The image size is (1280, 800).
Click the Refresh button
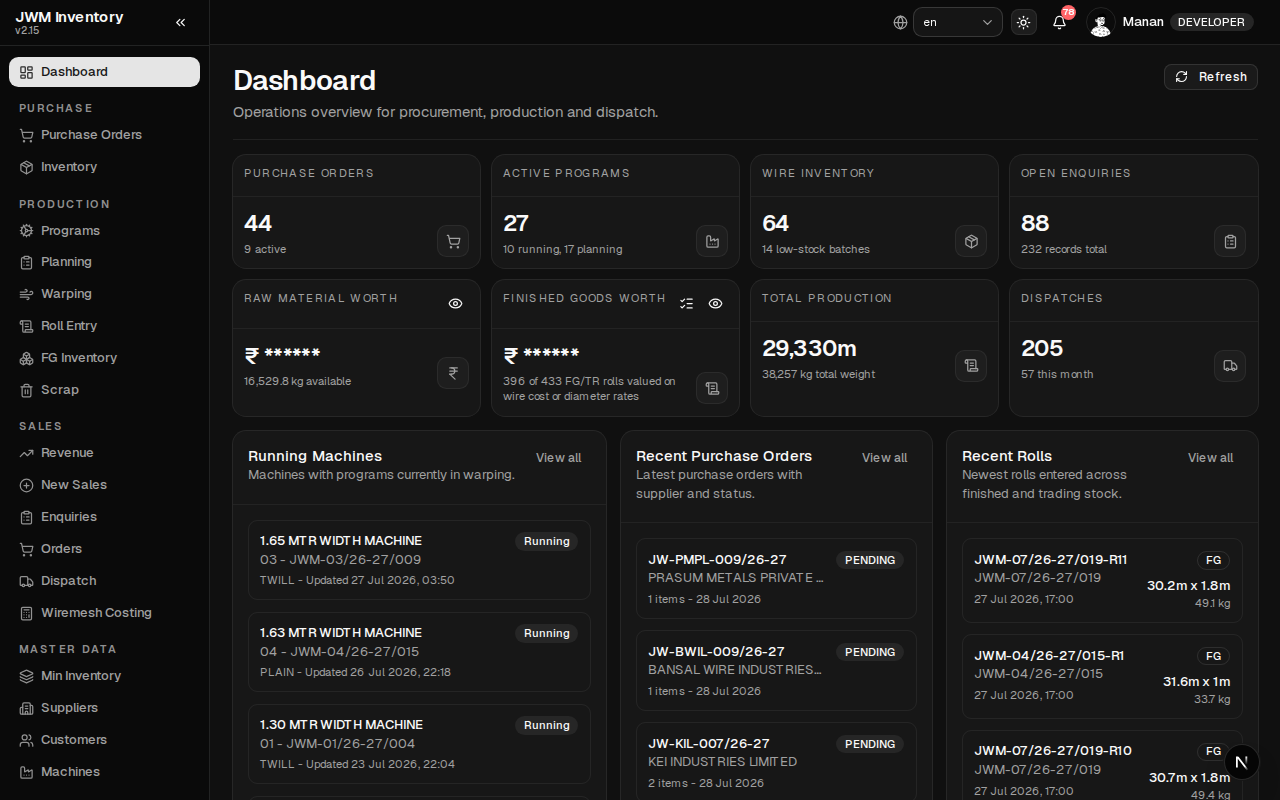coord(1210,77)
